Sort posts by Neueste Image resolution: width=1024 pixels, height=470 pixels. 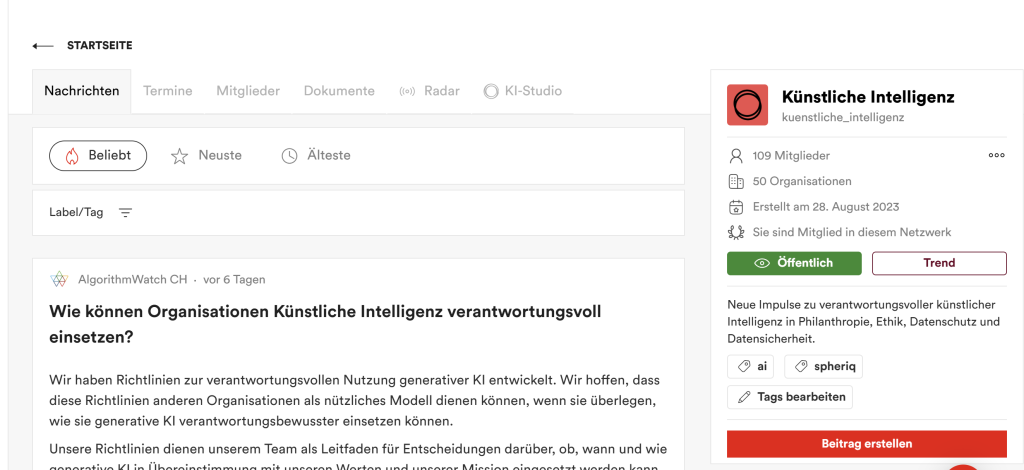(x=207, y=156)
